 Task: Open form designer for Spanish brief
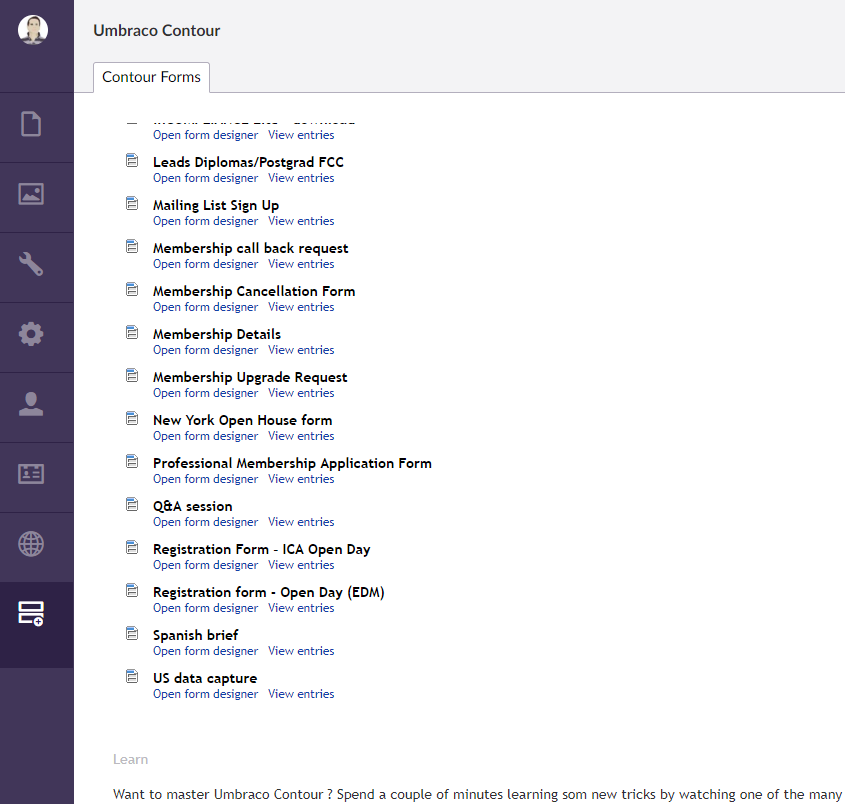click(205, 651)
